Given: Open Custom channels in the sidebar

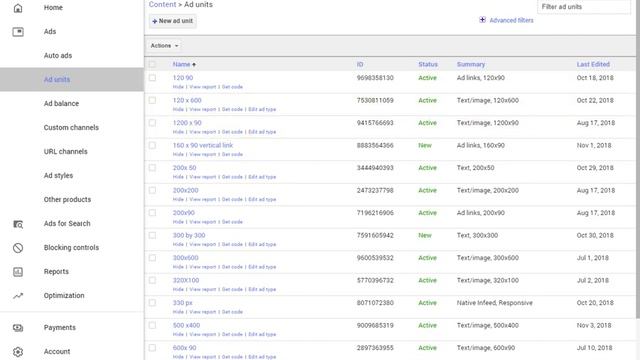Looking at the screenshot, I should (x=71, y=128).
